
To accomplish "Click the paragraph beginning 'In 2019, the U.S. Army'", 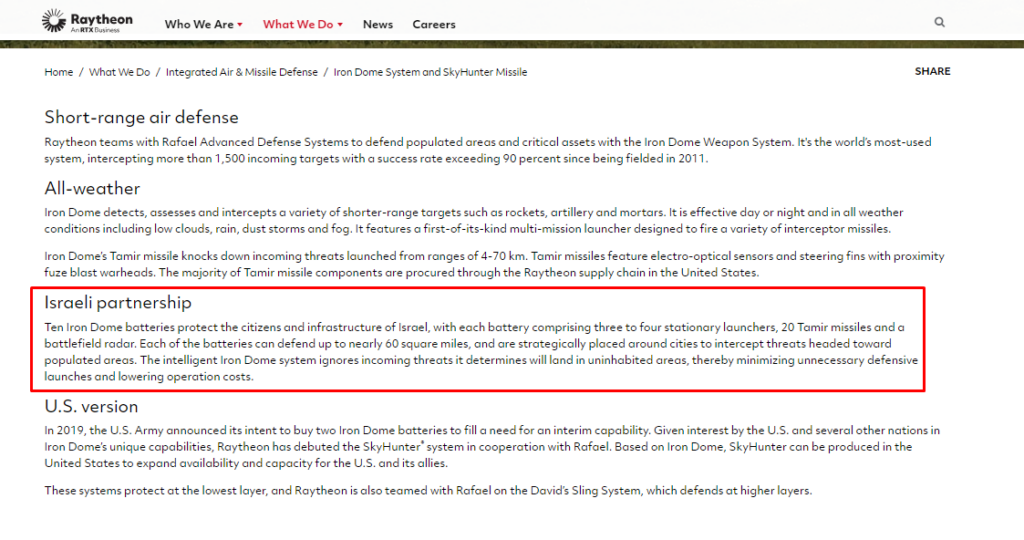I will click(492, 447).
